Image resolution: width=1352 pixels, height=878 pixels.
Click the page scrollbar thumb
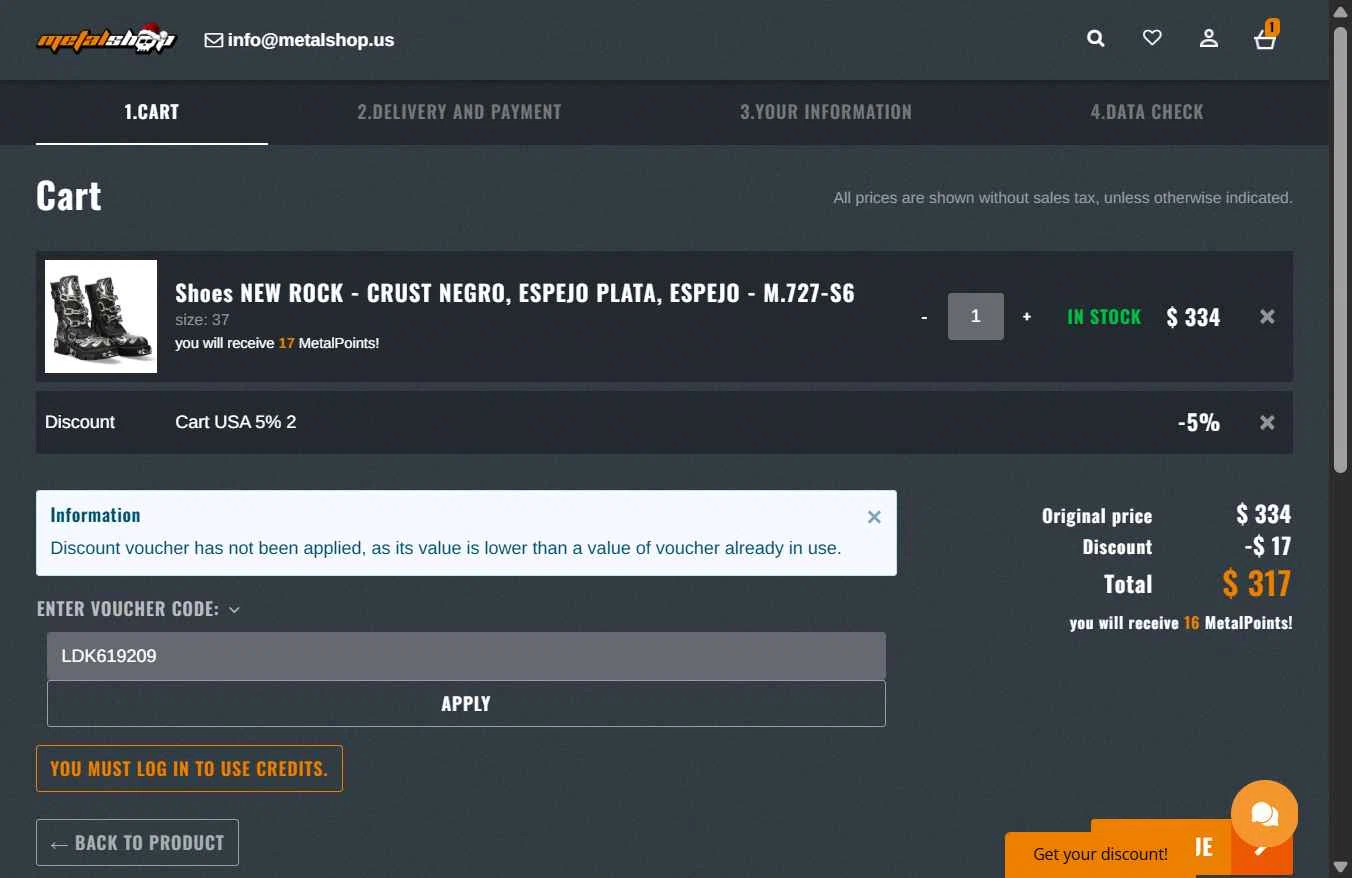pos(1341,248)
